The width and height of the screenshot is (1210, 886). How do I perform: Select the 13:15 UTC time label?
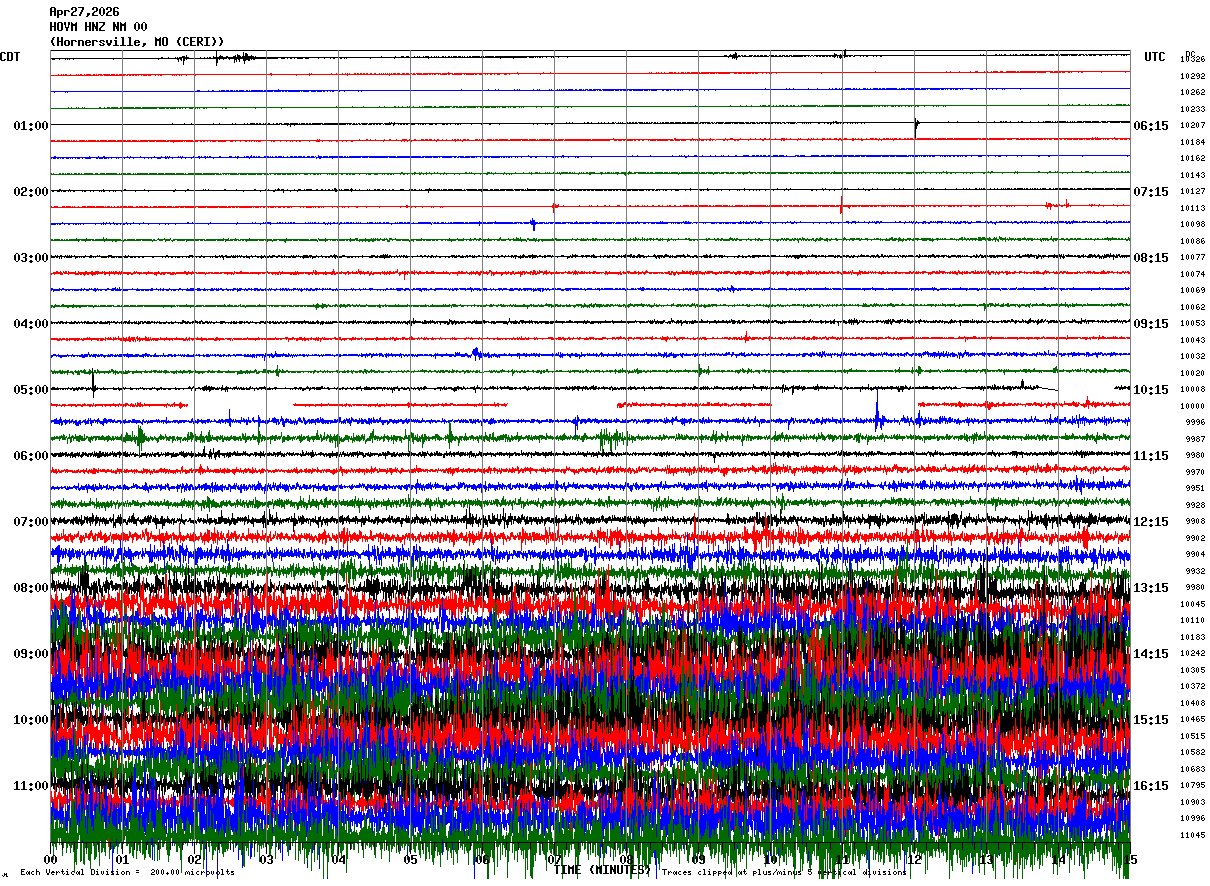click(1151, 588)
